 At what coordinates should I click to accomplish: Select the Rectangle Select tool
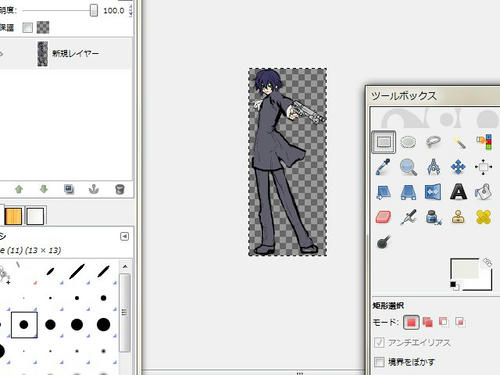383,142
